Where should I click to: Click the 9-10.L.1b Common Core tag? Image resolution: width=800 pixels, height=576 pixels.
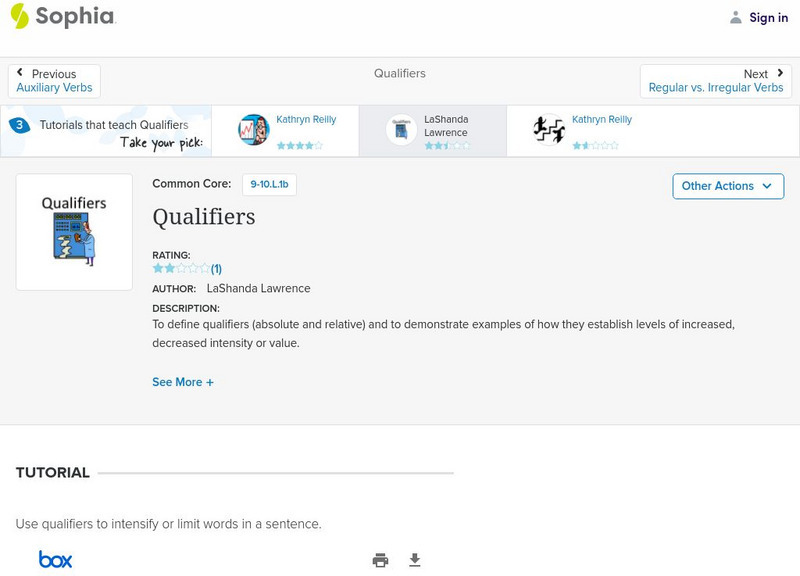[x=270, y=185]
